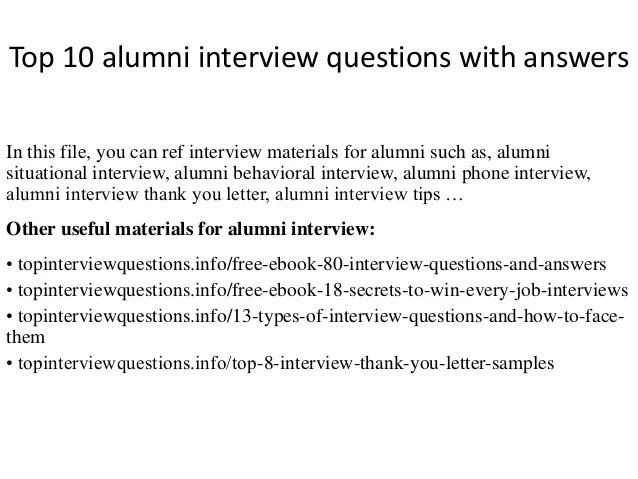Click the bullet before the top-8 thank-you link
This screenshot has width=638, height=479.
[9, 361]
